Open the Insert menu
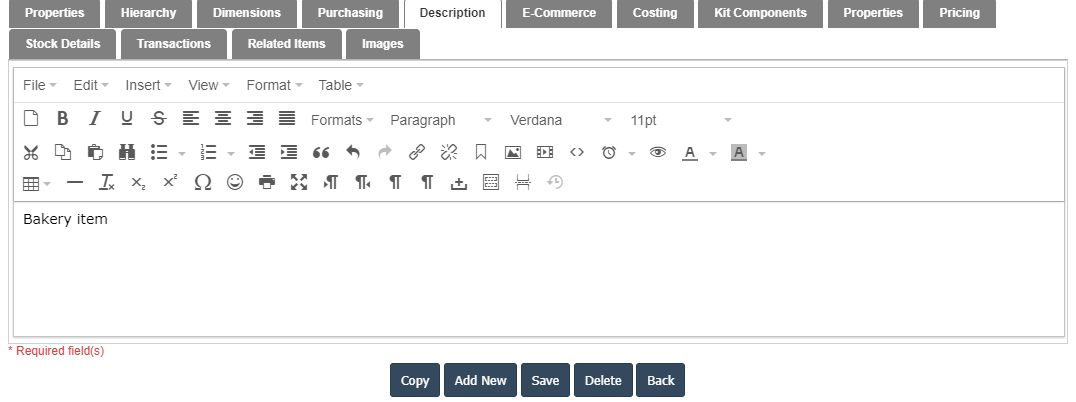Image resolution: width=1076 pixels, height=402 pixels. click(x=148, y=85)
